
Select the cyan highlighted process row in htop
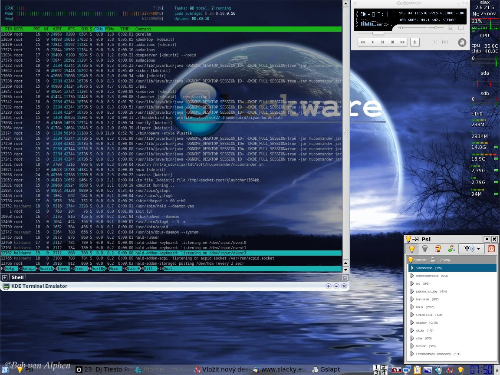tap(171, 253)
